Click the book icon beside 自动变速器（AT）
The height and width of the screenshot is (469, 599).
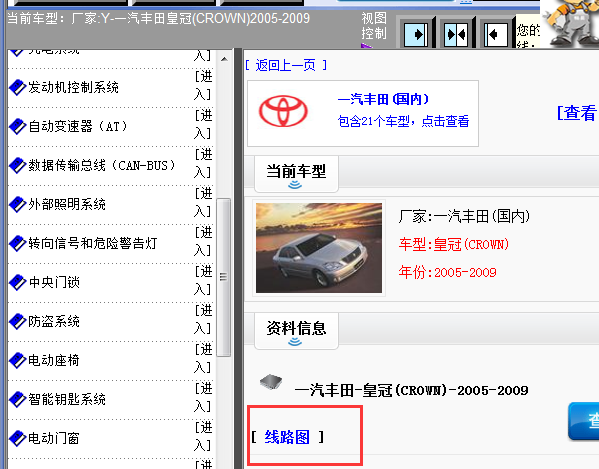(17, 126)
